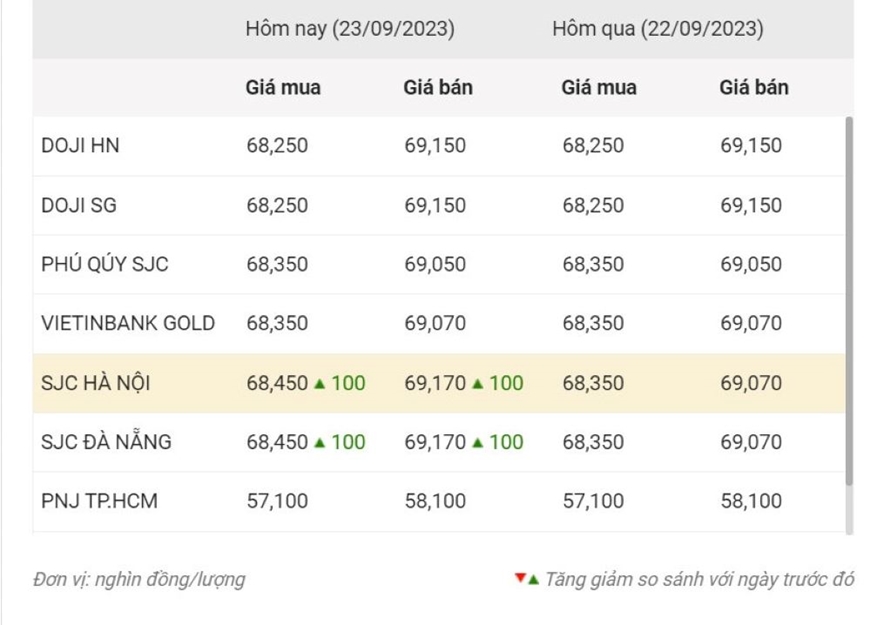Click green up arrow in SJC ĐÀ NẴNG sell price

[478, 442]
